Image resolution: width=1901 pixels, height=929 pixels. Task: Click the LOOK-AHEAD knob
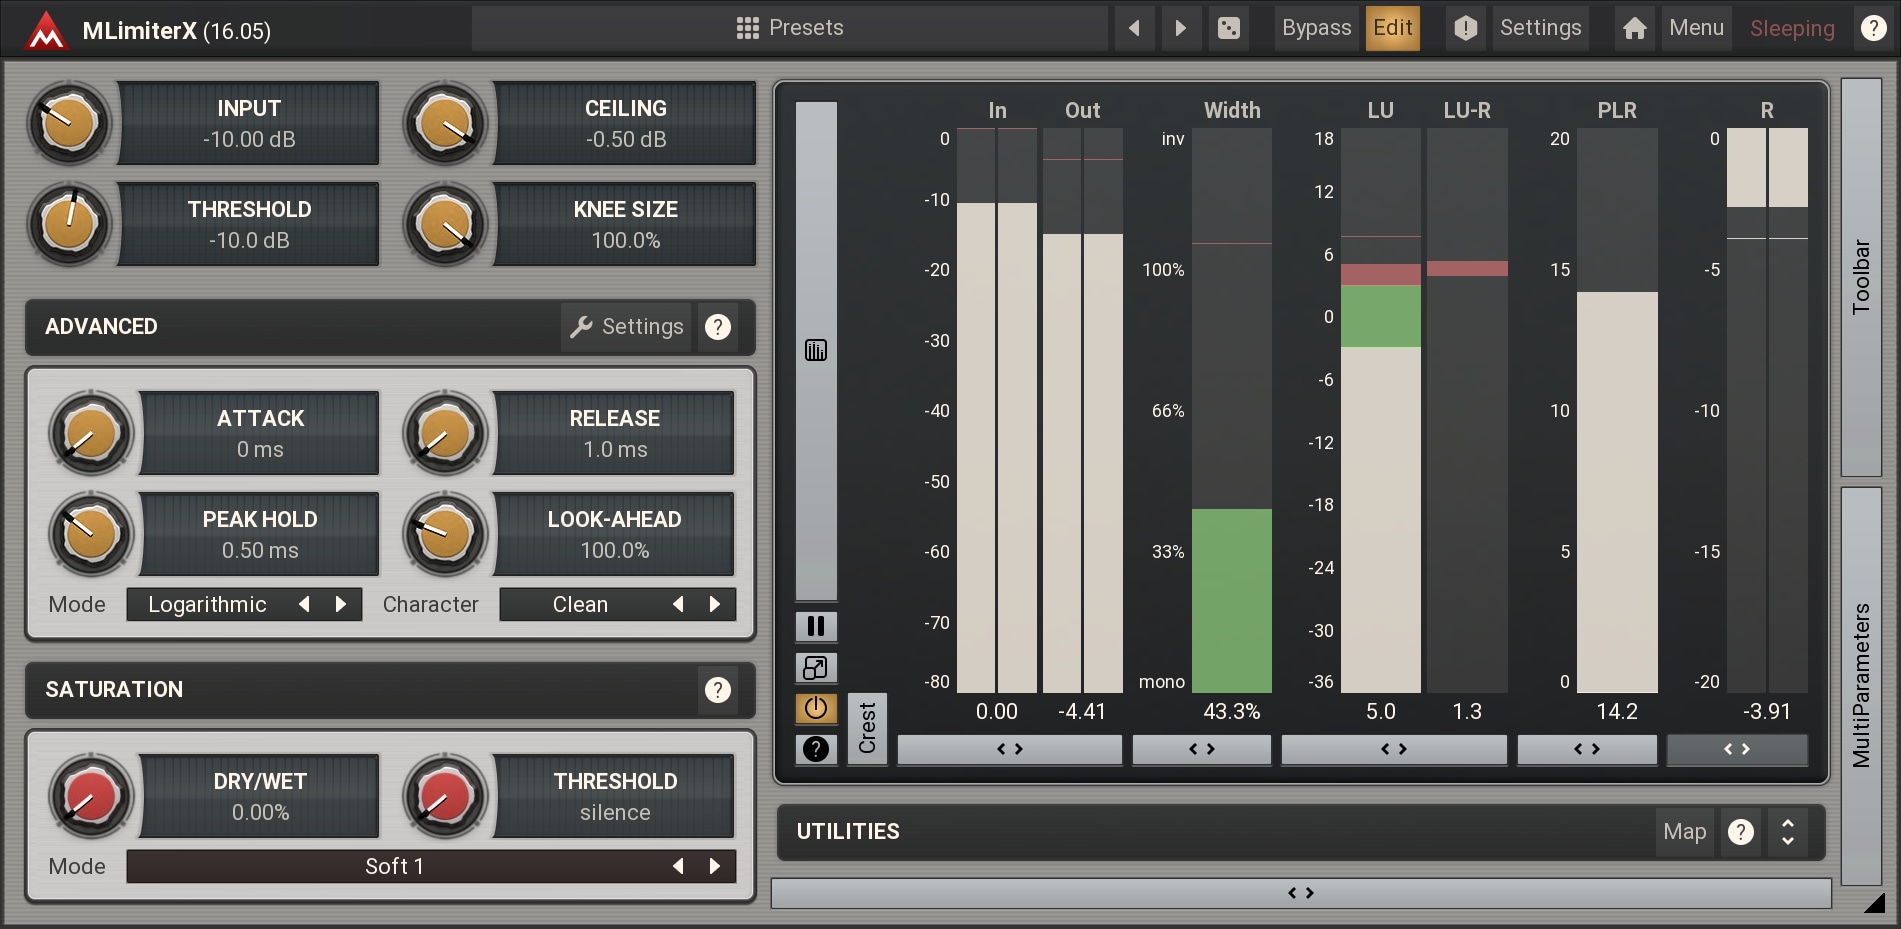[x=446, y=534]
